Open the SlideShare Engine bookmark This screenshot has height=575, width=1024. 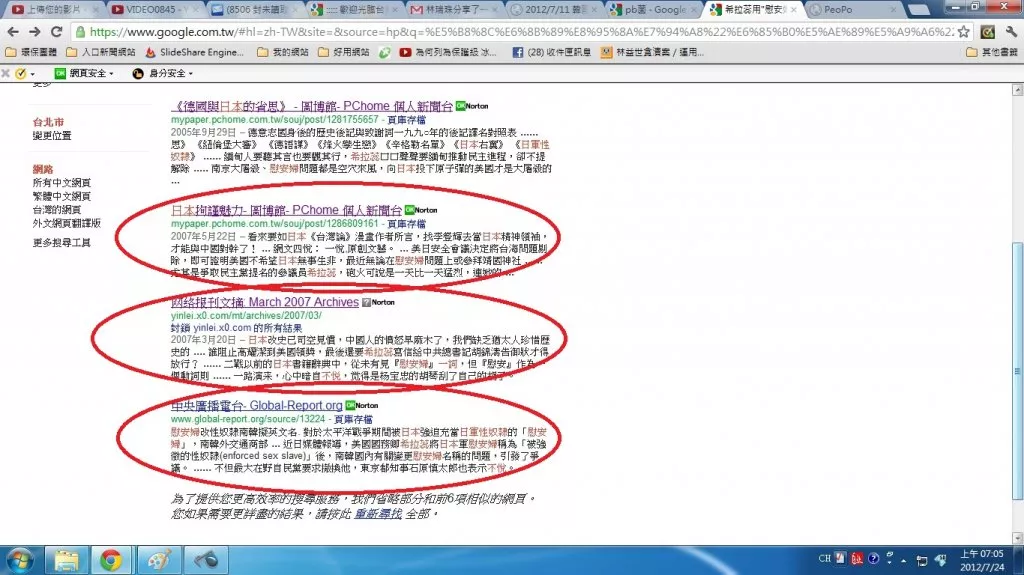[x=195, y=52]
